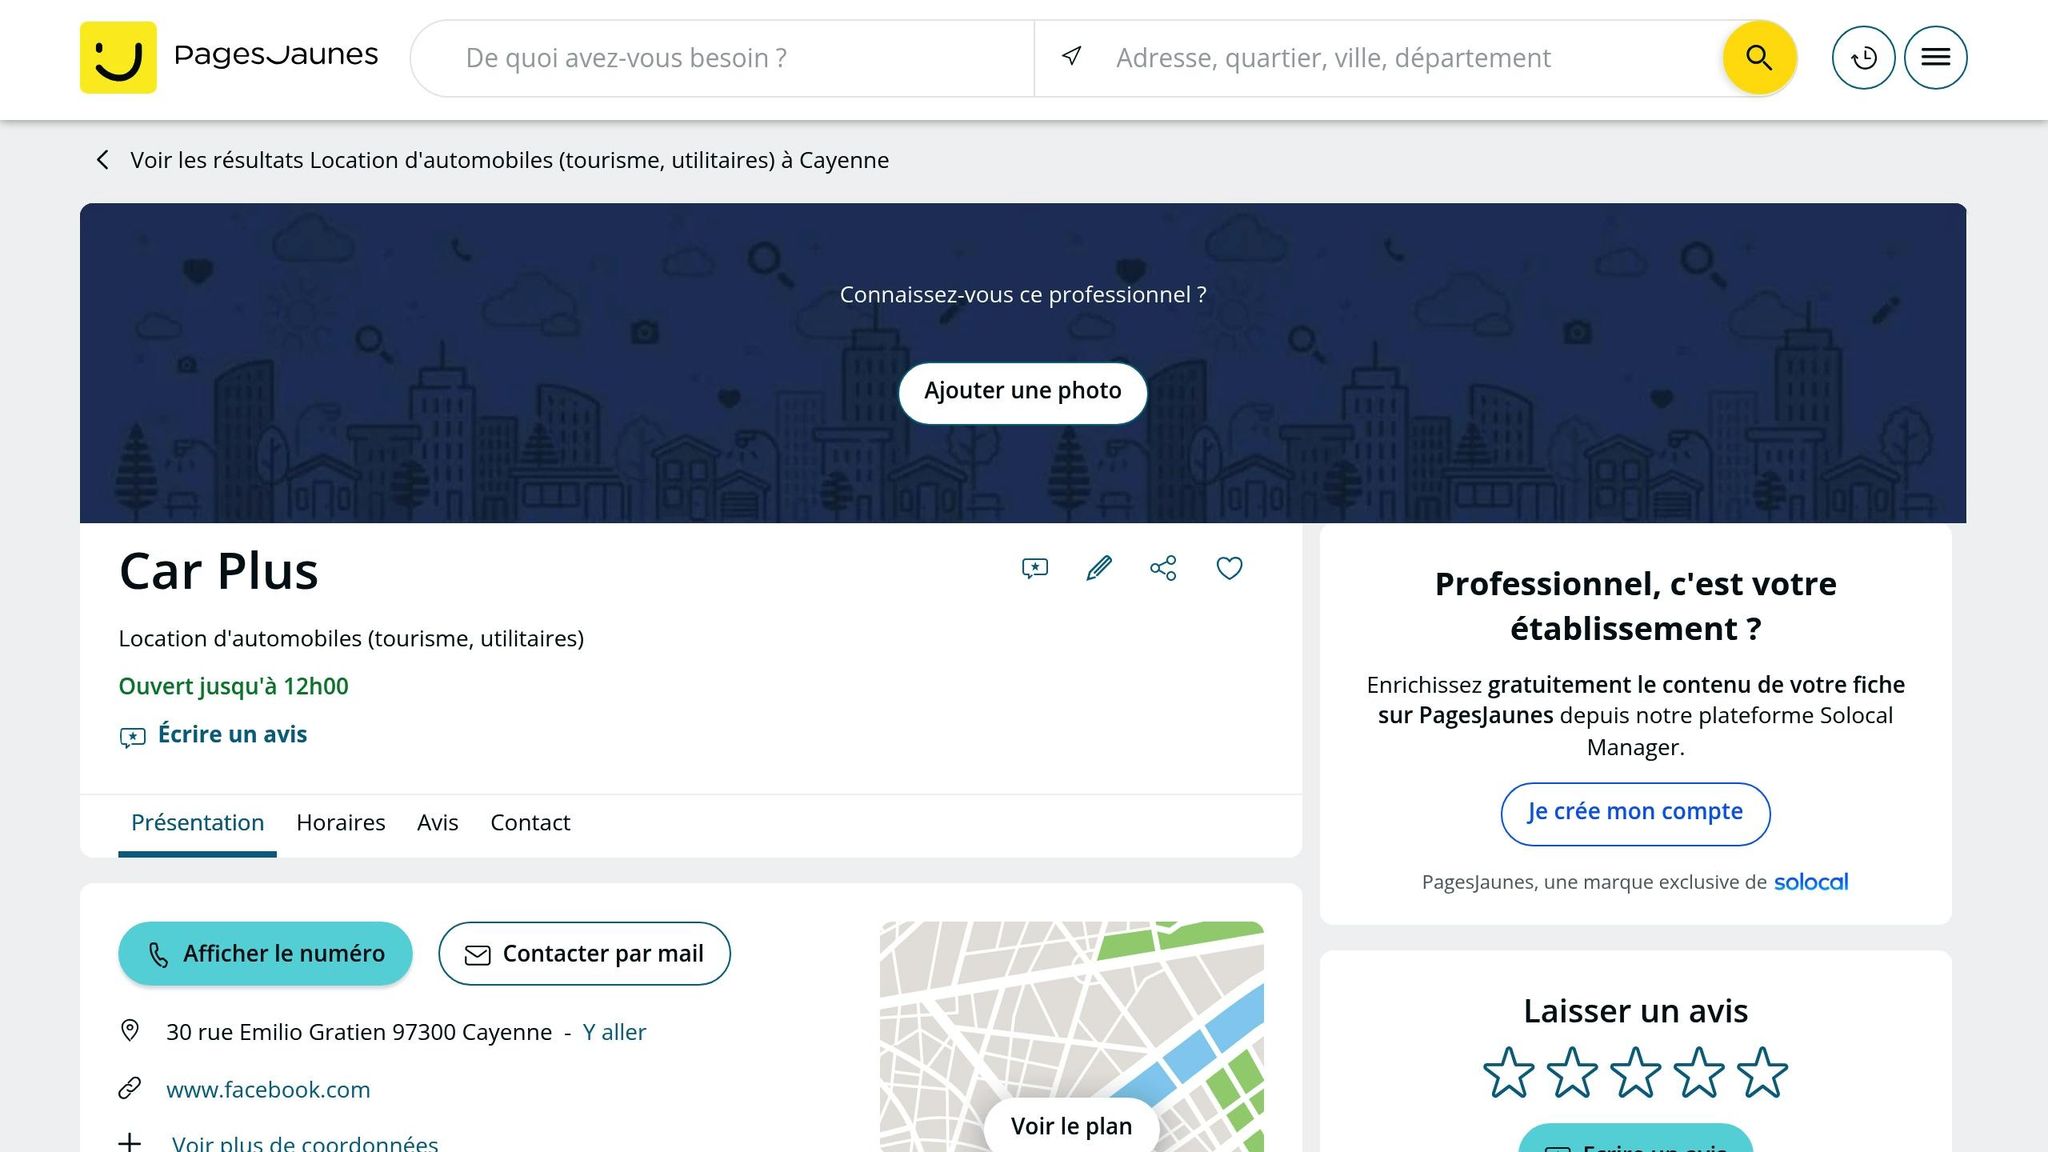Open the hamburger menu
Image resolution: width=2048 pixels, height=1152 pixels.
pos(1935,58)
